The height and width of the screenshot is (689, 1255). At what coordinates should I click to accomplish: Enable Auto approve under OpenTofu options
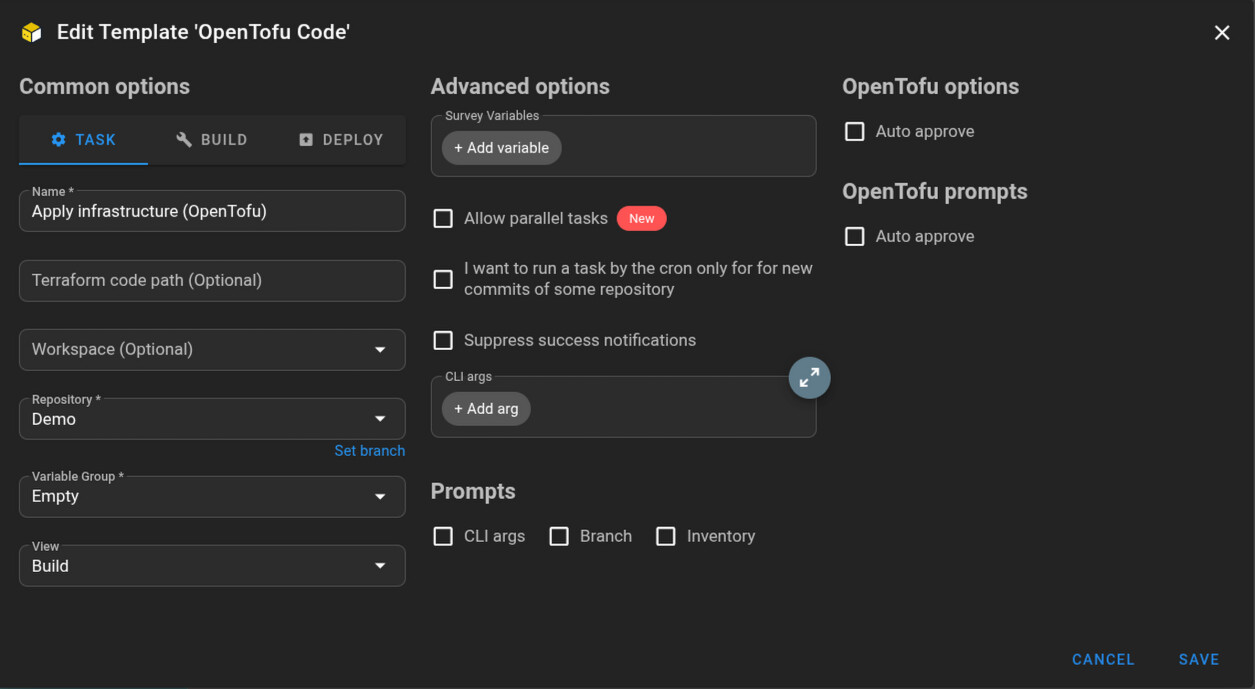pyautogui.click(x=855, y=132)
